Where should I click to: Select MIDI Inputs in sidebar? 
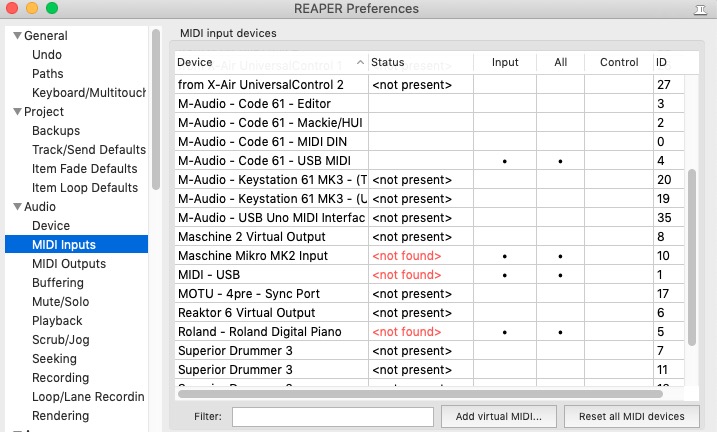76,245
